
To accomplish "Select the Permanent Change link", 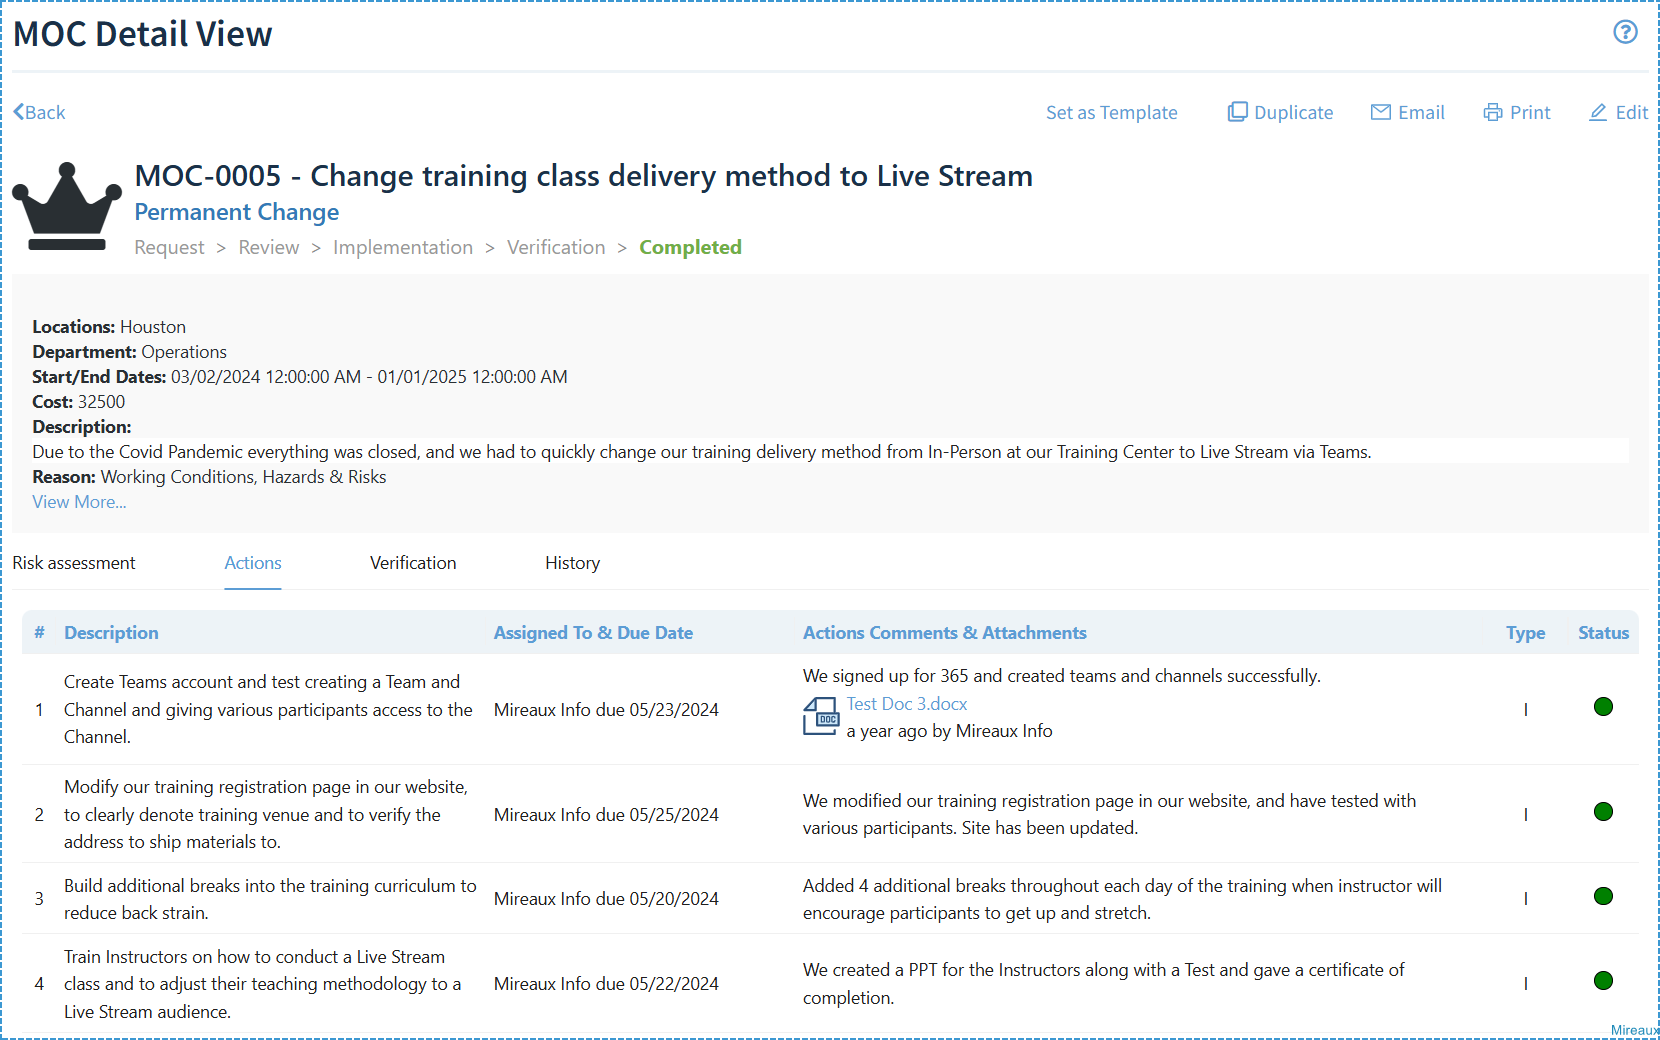I will 236,211.
